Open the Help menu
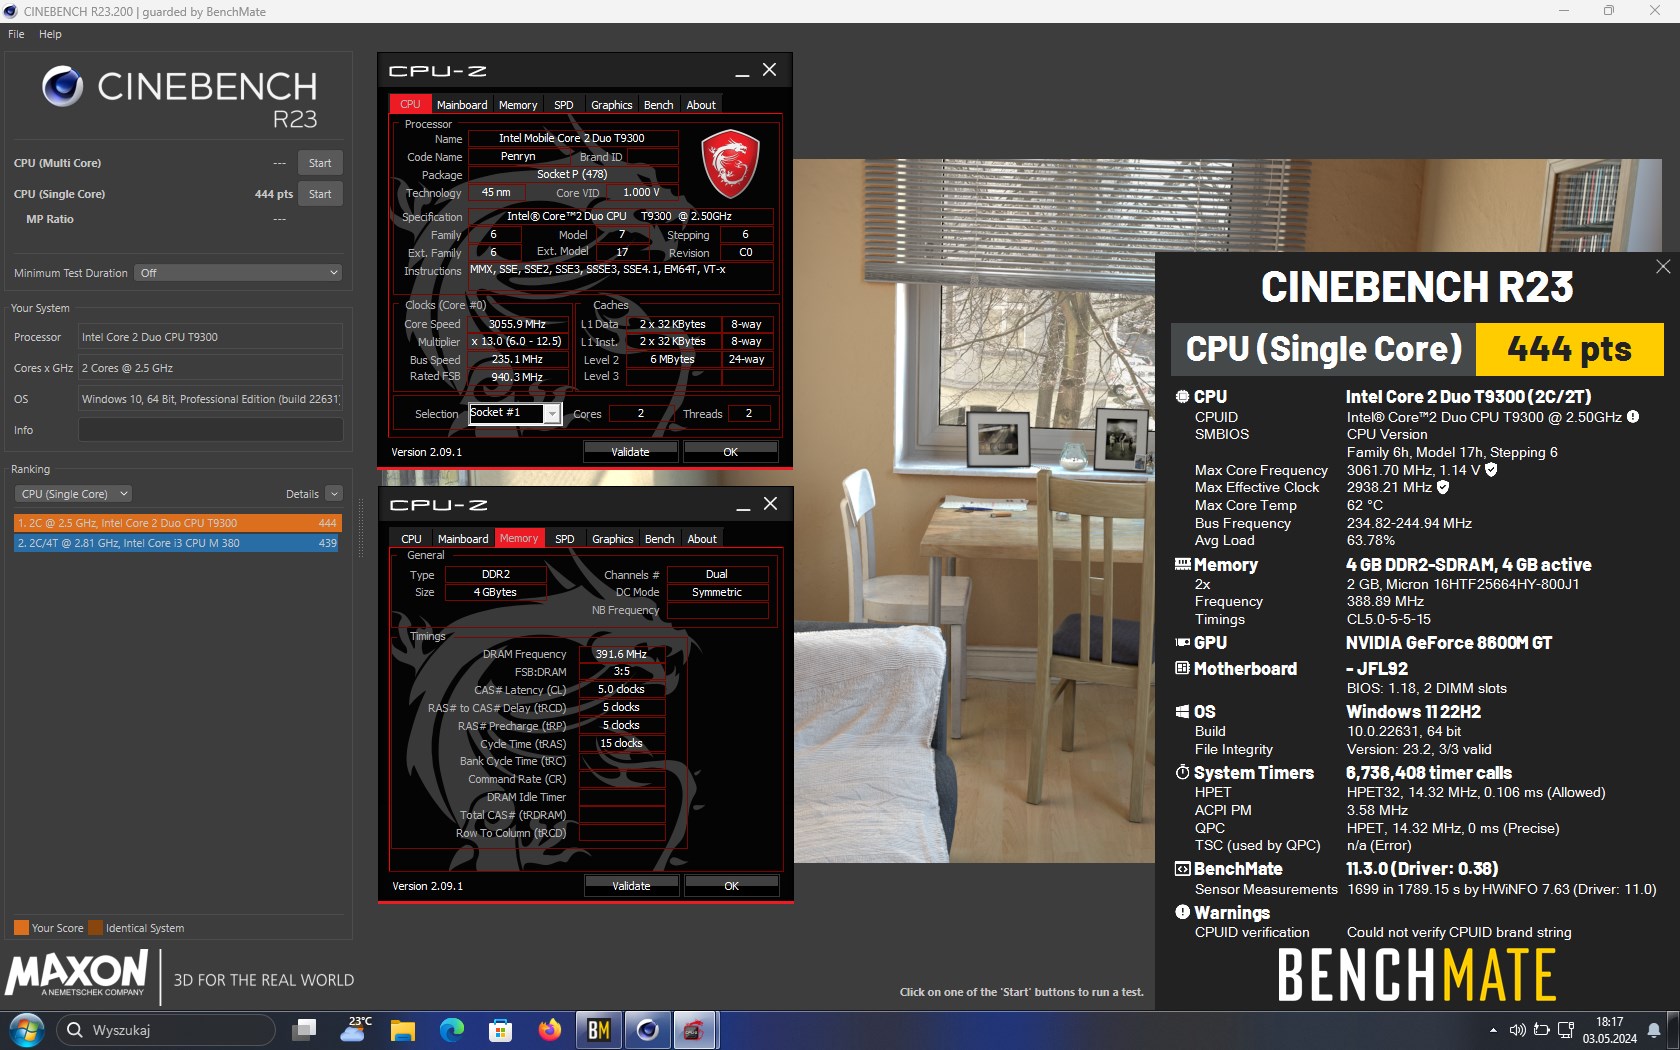Image resolution: width=1680 pixels, height=1050 pixels. (x=50, y=34)
